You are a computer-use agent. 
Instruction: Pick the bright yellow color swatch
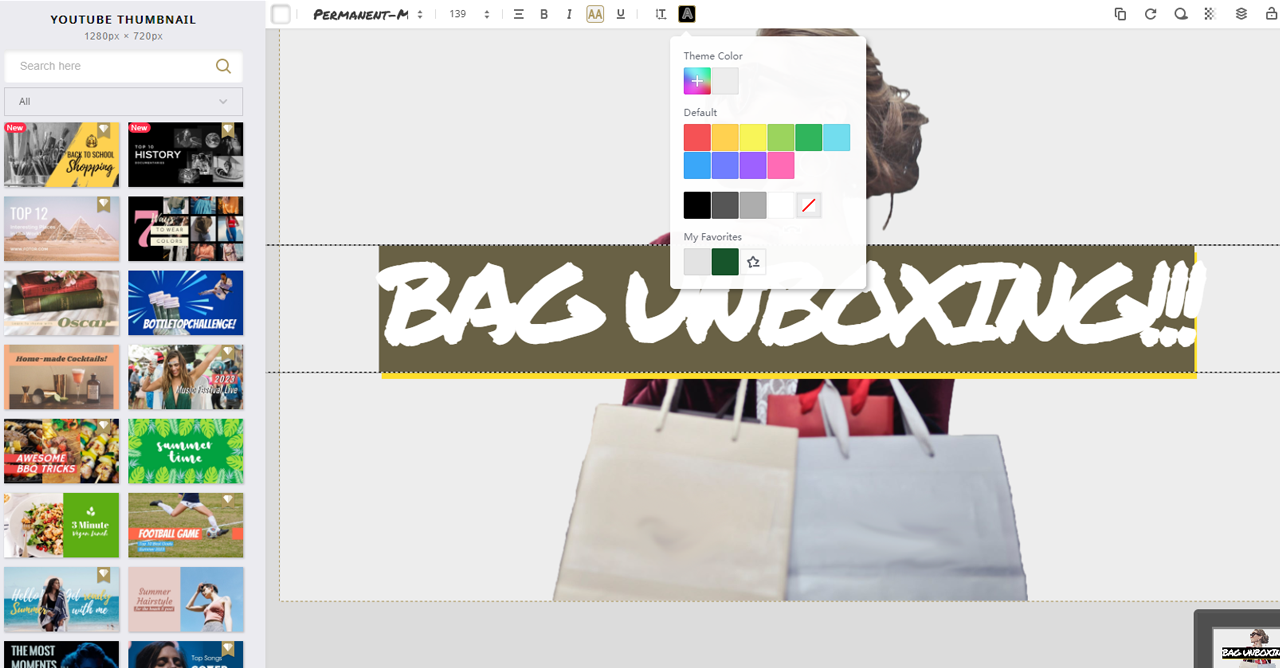click(x=753, y=137)
